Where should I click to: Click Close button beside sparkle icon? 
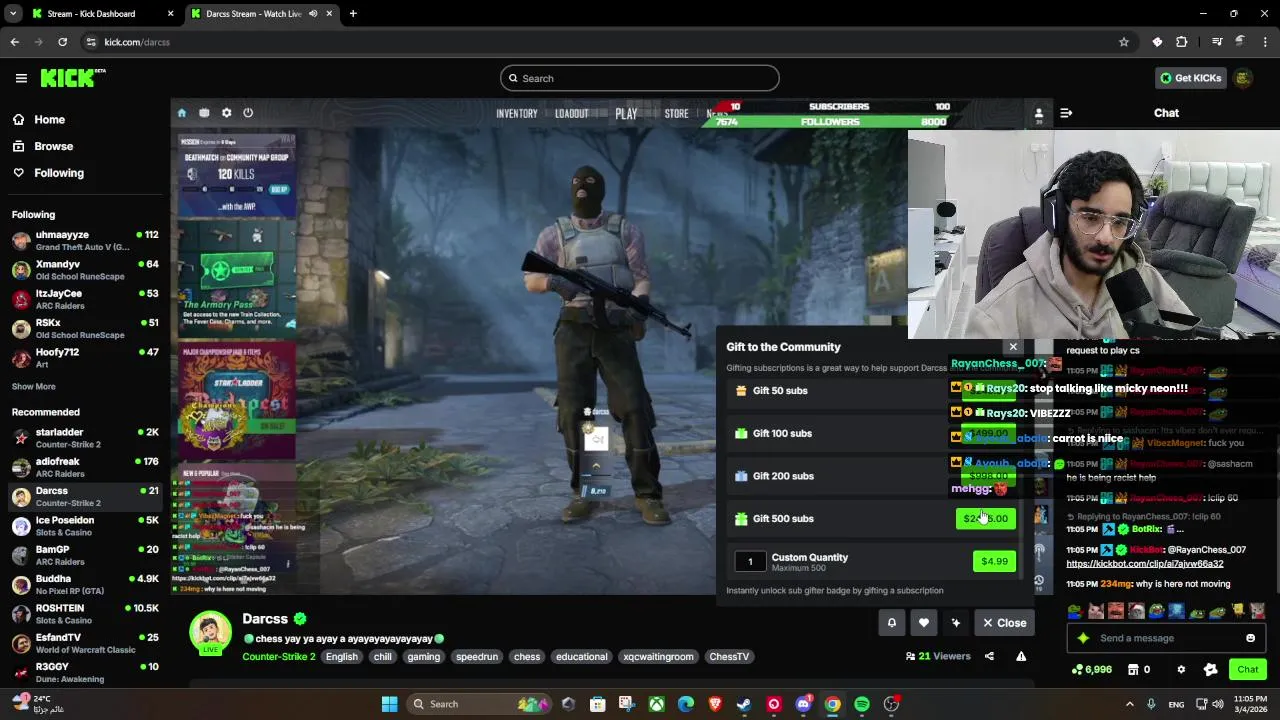(x=1004, y=623)
